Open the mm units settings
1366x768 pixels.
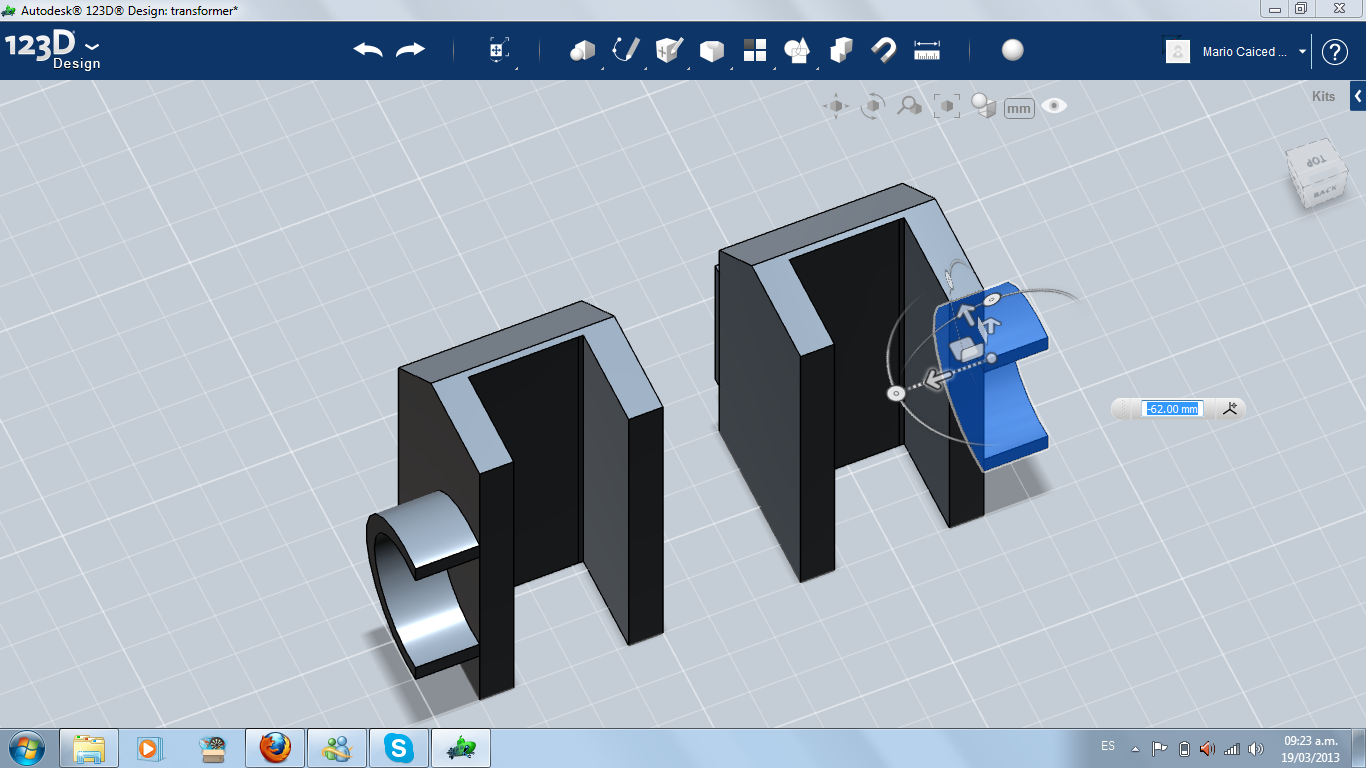click(1019, 108)
